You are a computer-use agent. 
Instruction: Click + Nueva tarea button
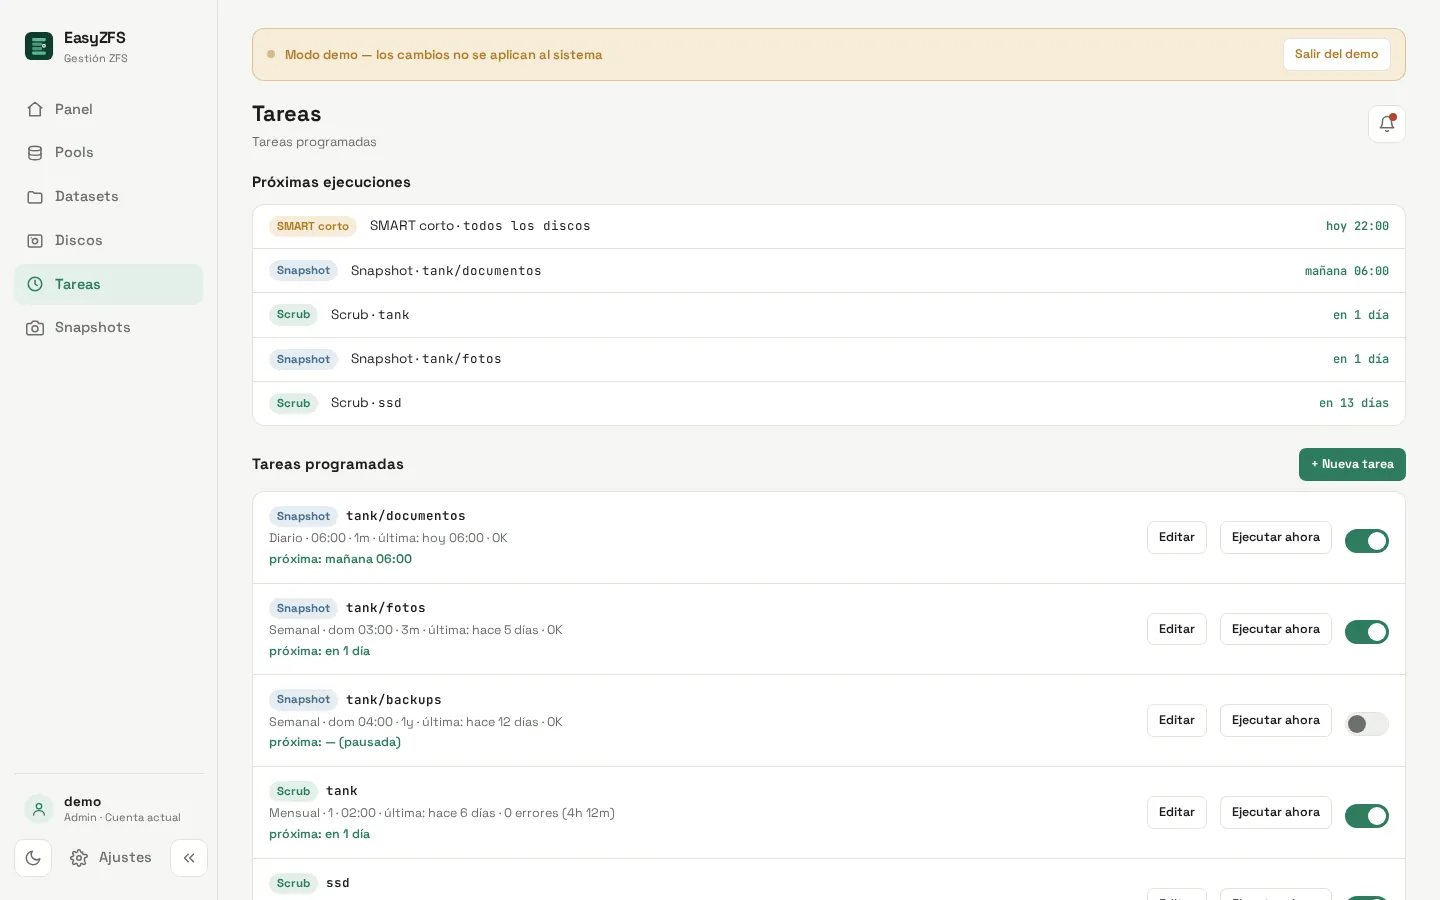click(1352, 464)
